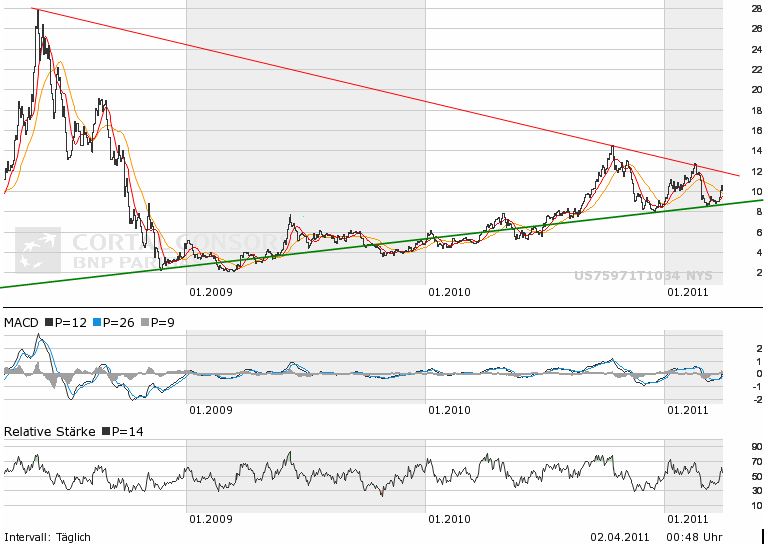Click price axis value 28
Image resolution: width=768 pixels, height=546 pixels.
(x=757, y=8)
